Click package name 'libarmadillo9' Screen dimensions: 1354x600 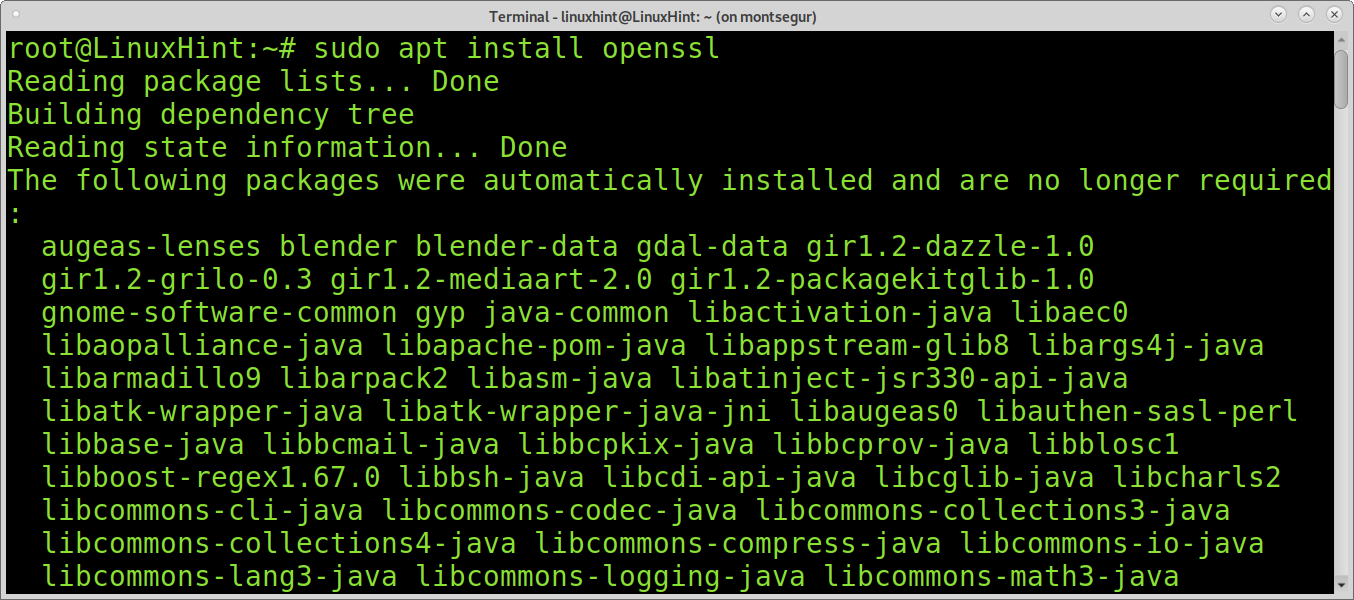click(x=151, y=378)
